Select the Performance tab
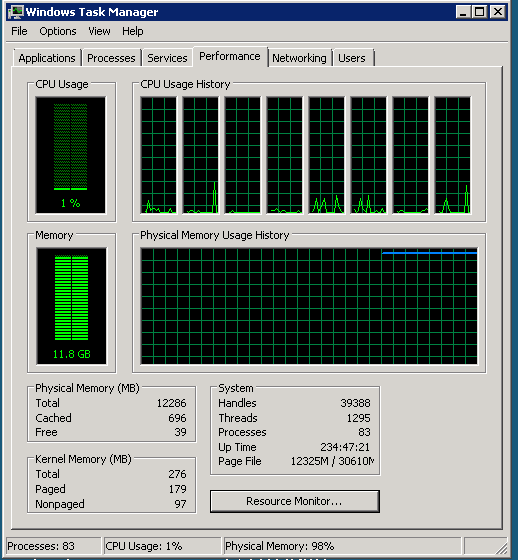This screenshot has height=560, width=518. (230, 56)
